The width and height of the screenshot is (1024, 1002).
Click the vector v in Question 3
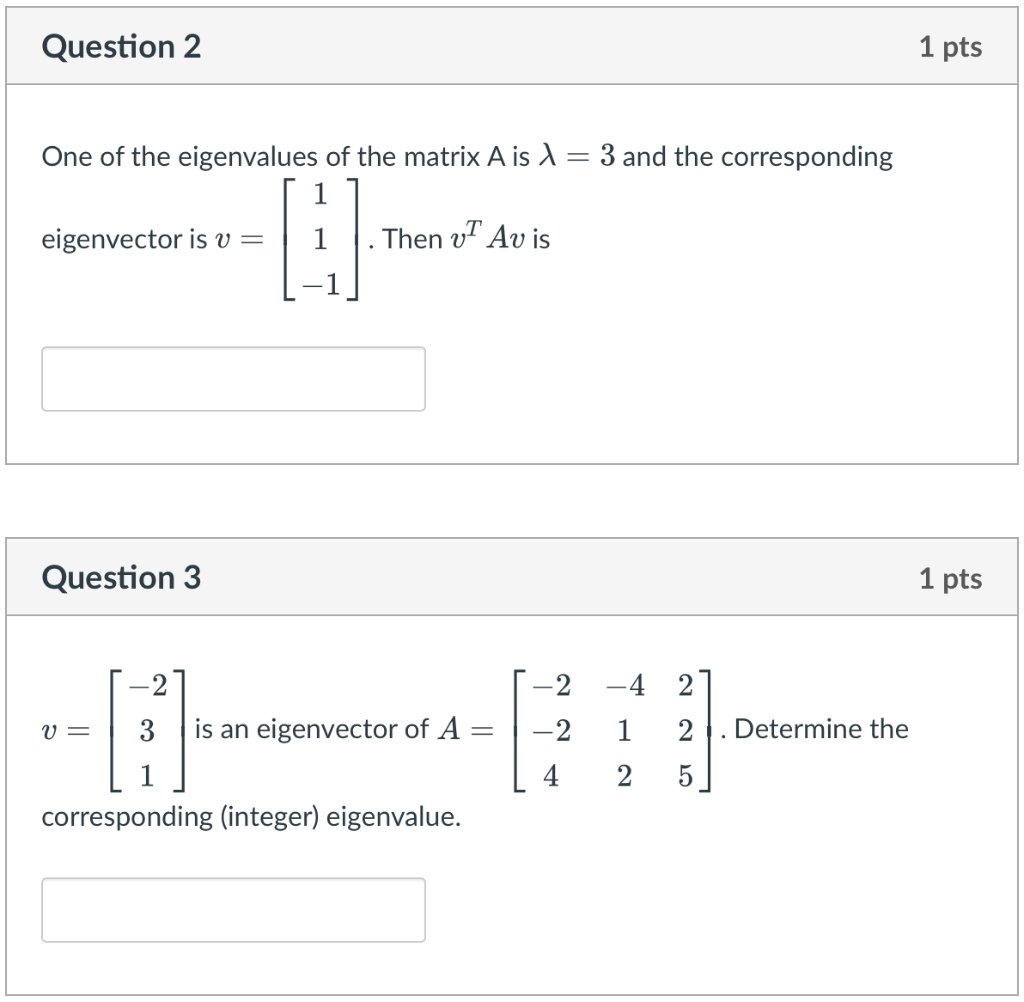pyautogui.click(x=148, y=730)
